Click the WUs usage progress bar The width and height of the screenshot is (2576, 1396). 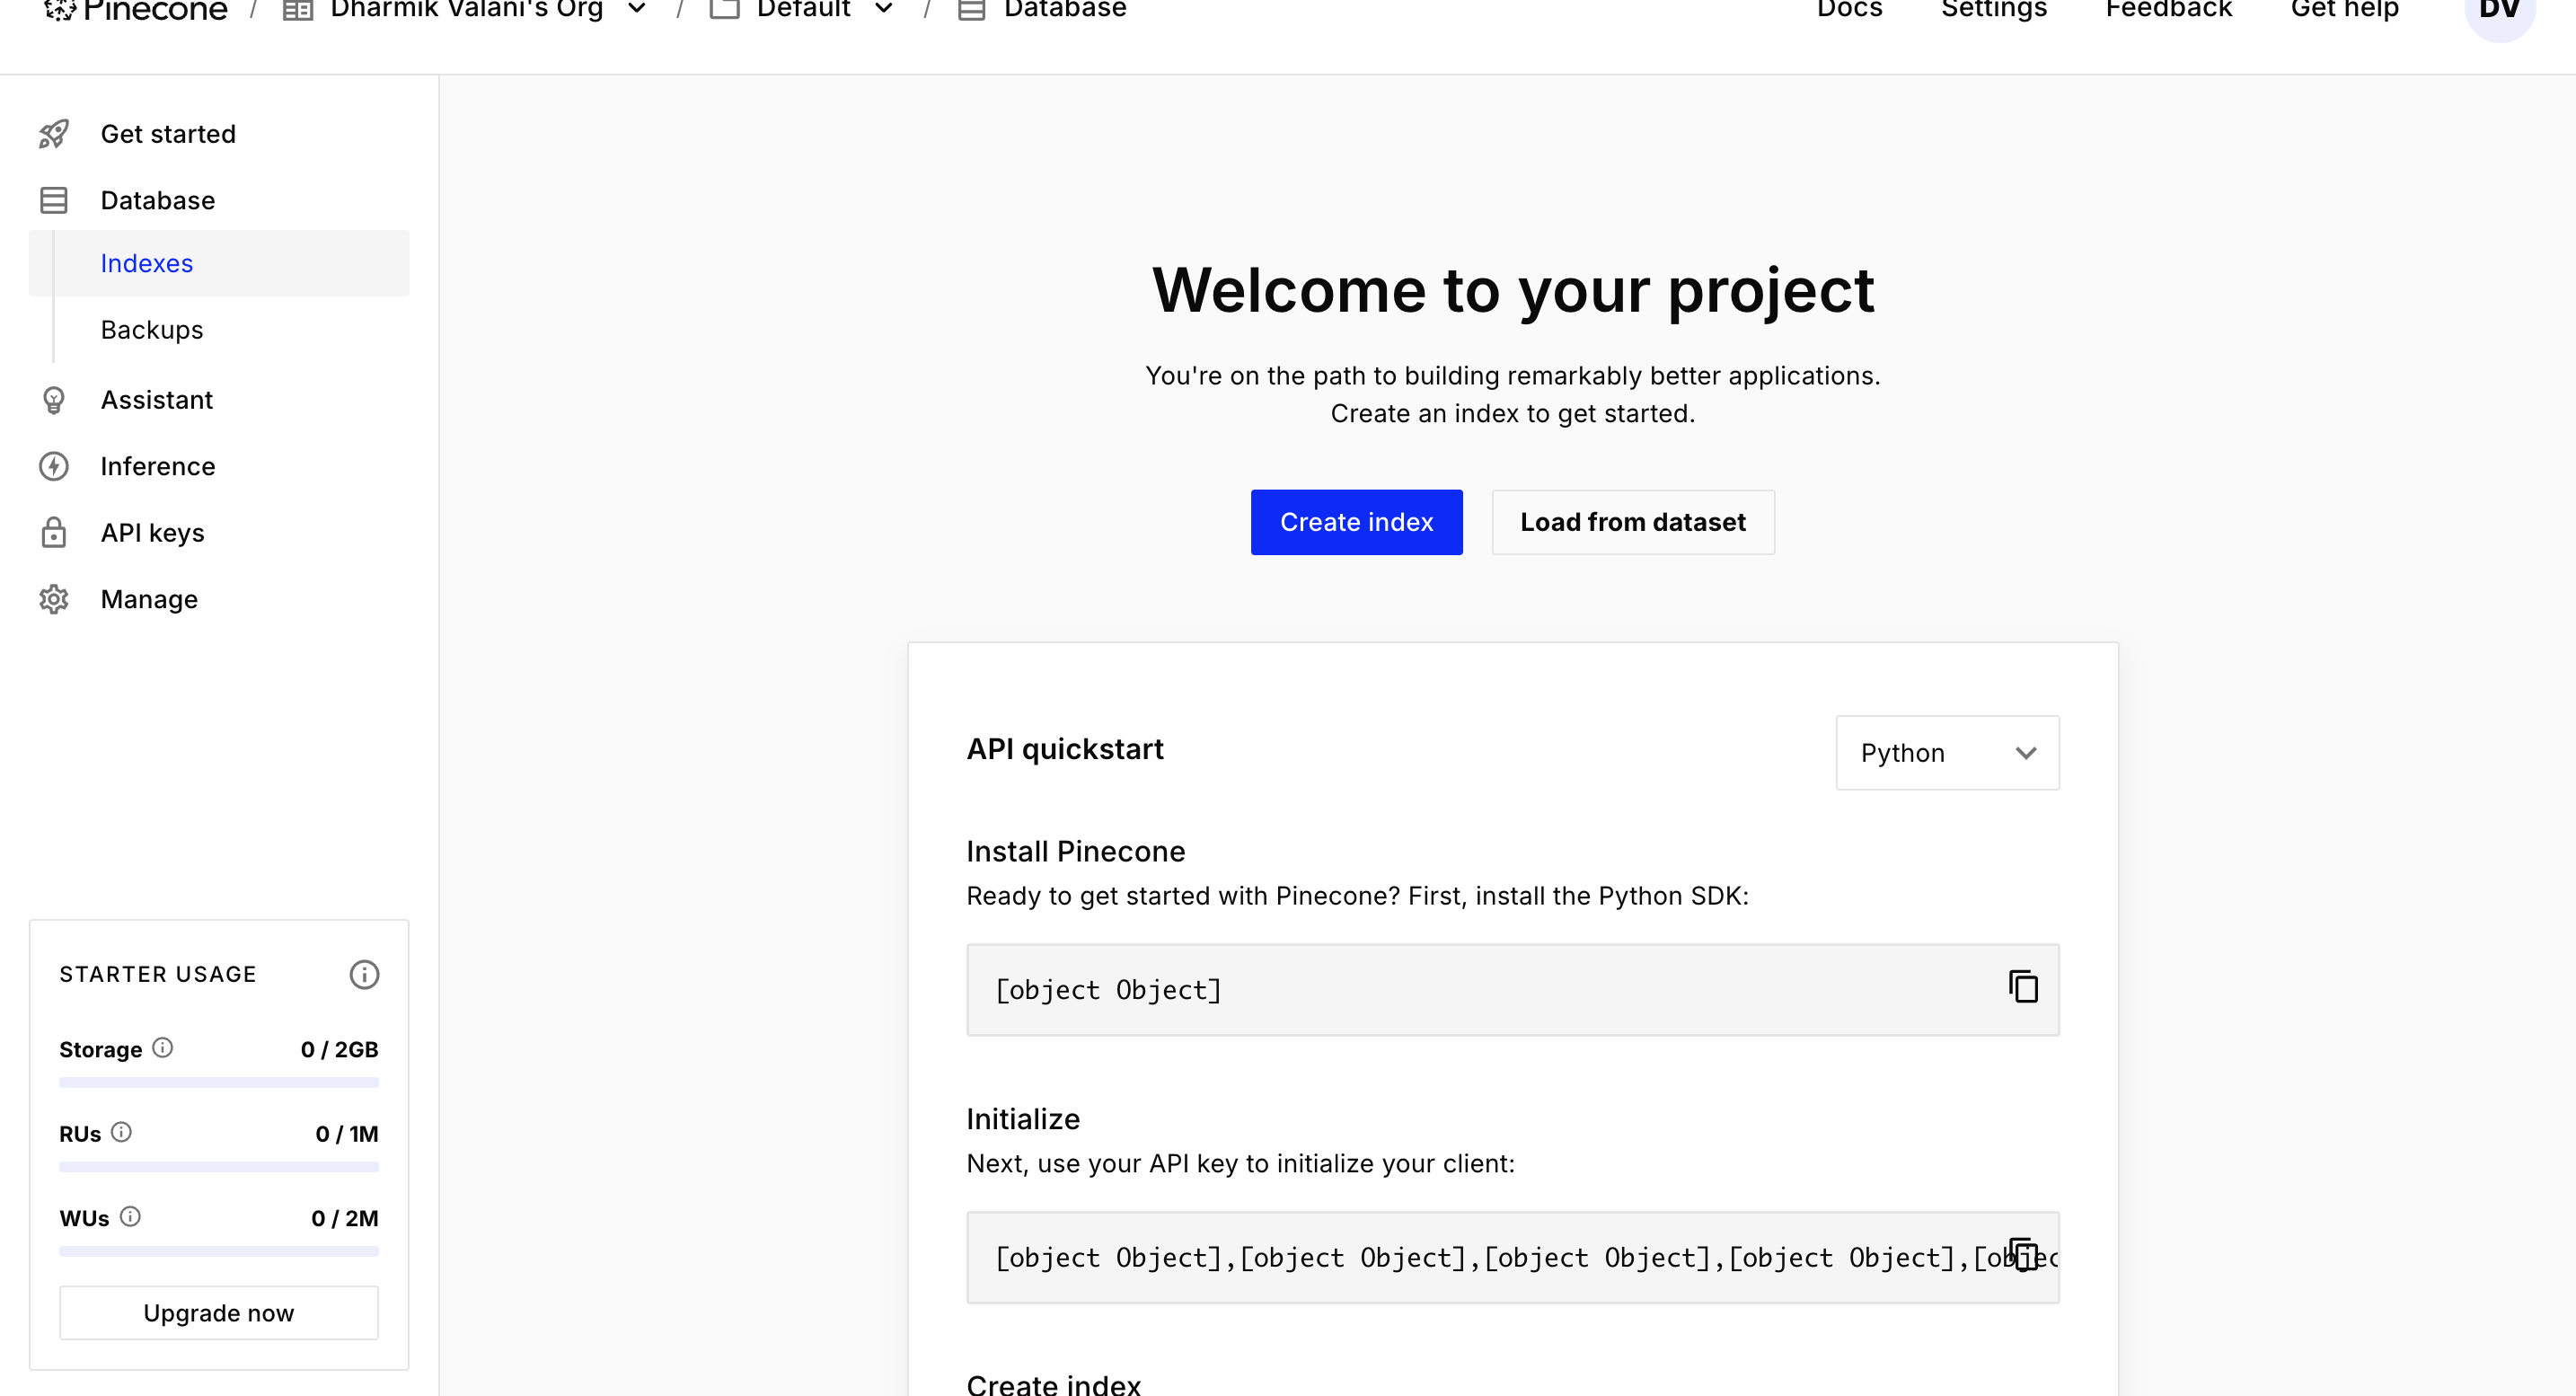point(219,1251)
